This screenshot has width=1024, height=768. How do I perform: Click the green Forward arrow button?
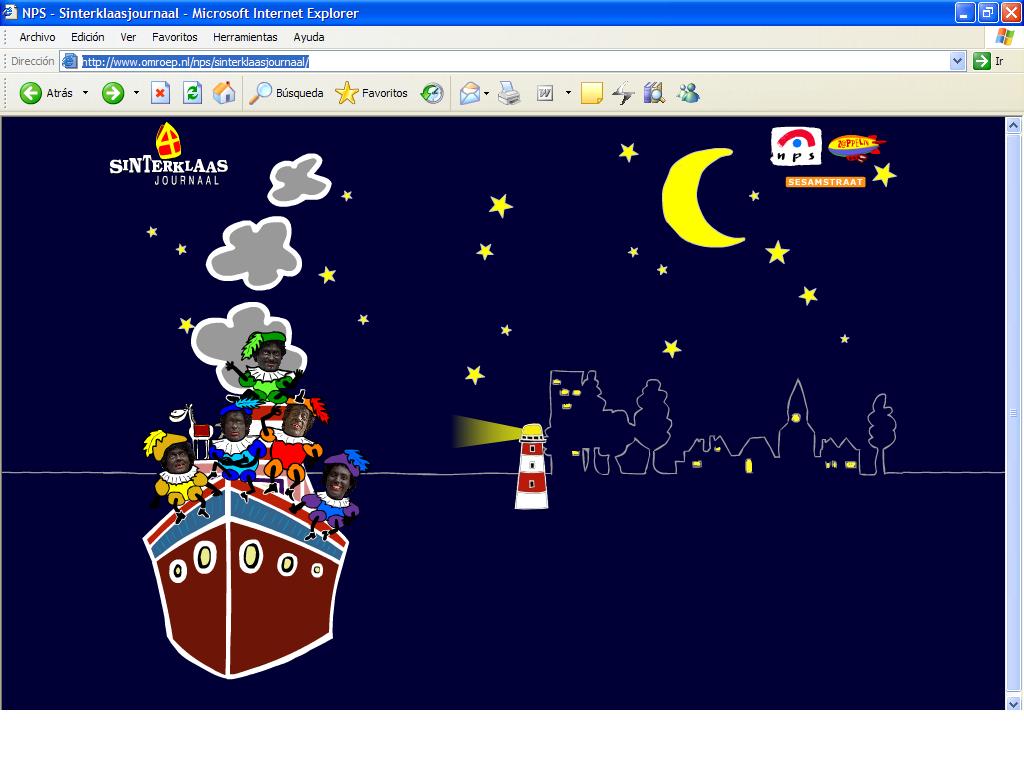(x=113, y=93)
